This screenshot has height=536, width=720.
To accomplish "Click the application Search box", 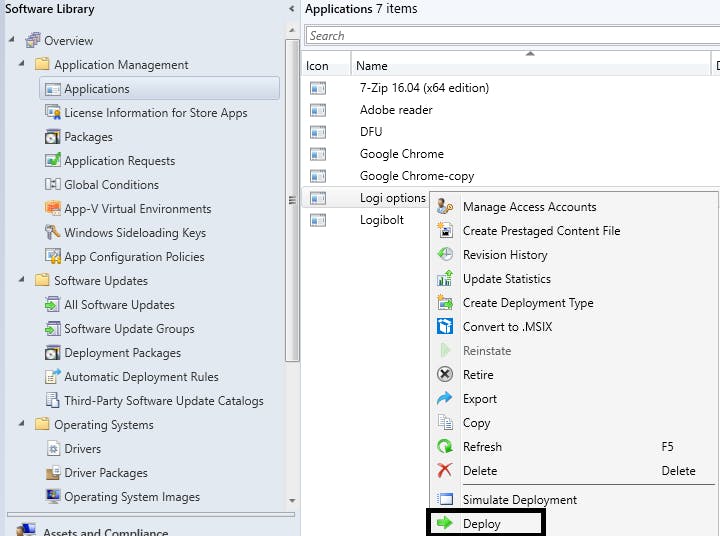I will coord(510,36).
